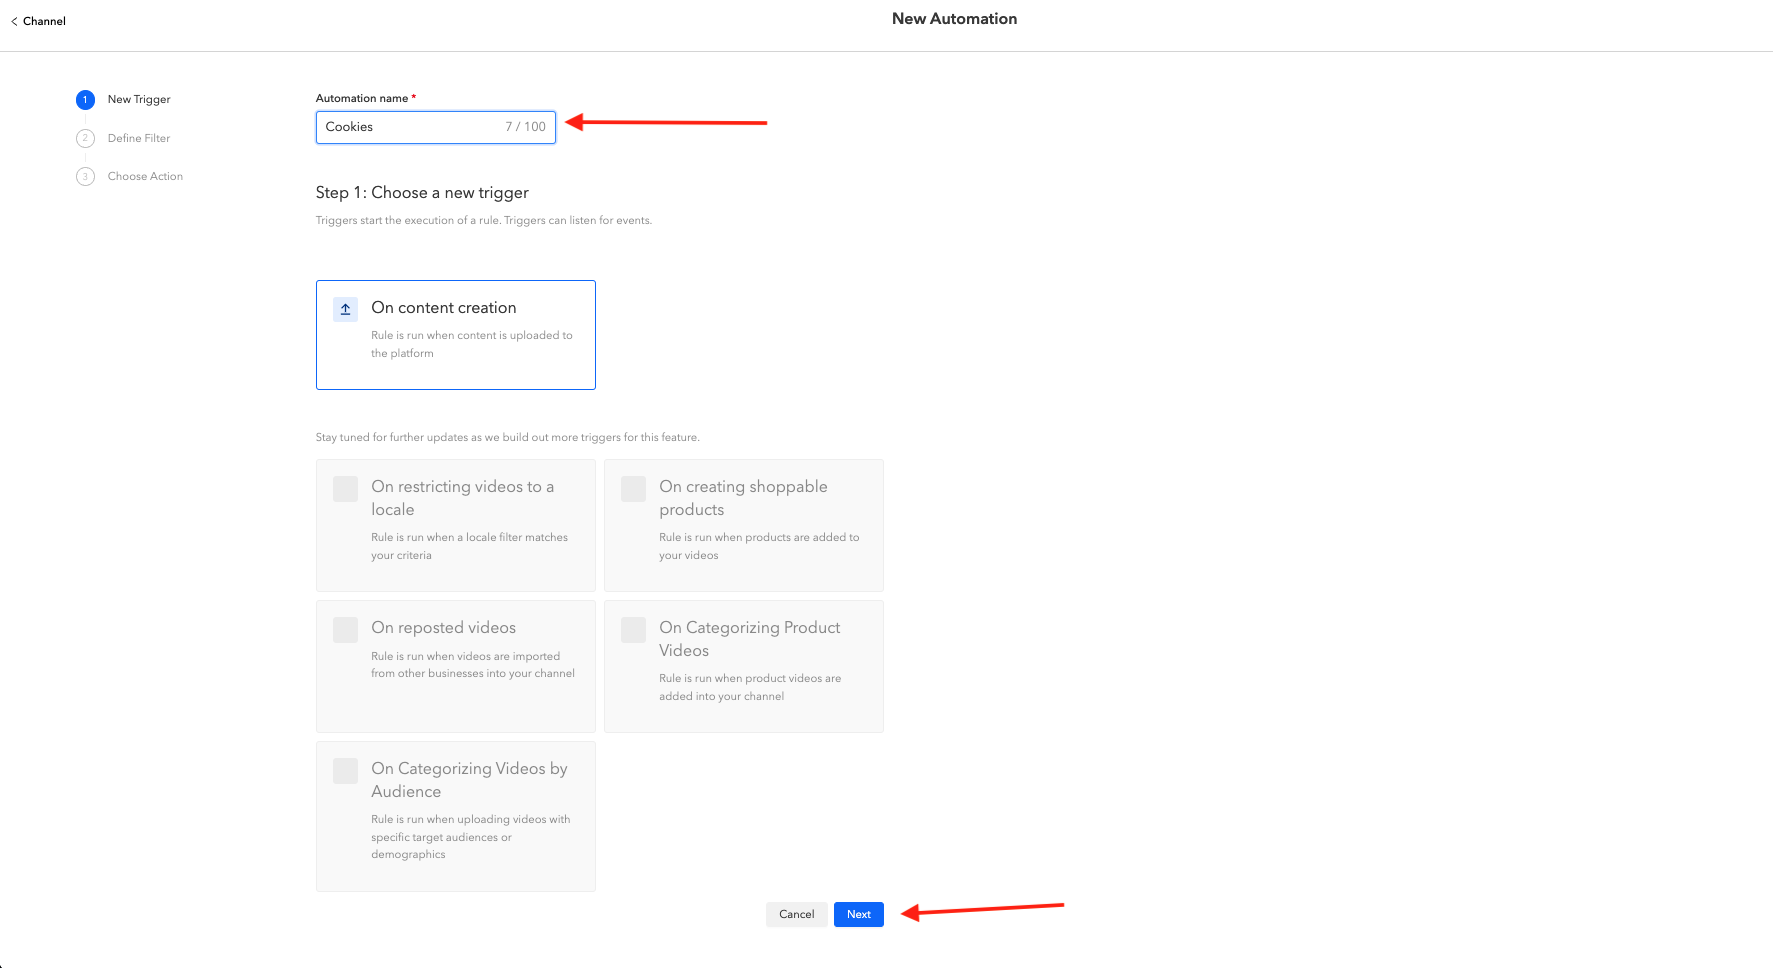The image size is (1773, 968).
Task: Select the On content creation trigger card
Action: tap(456, 335)
